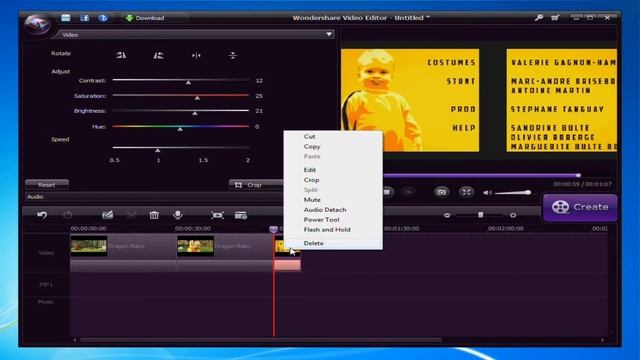Viewport: 640px width, 360px height.
Task: Switch preview to full screen icon
Action: pyautogui.click(x=466, y=192)
